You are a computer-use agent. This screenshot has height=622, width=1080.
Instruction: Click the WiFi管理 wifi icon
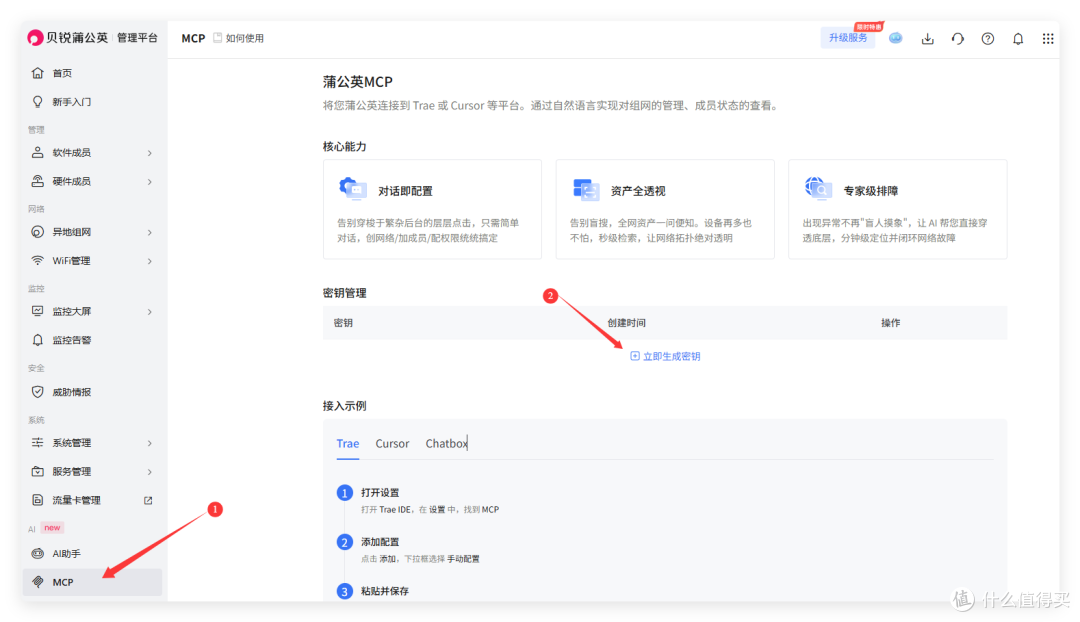[x=38, y=260]
